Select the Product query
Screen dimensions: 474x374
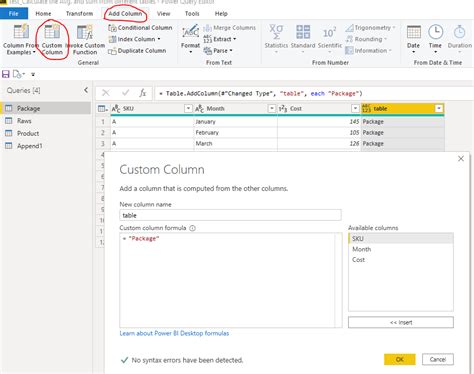46,133
